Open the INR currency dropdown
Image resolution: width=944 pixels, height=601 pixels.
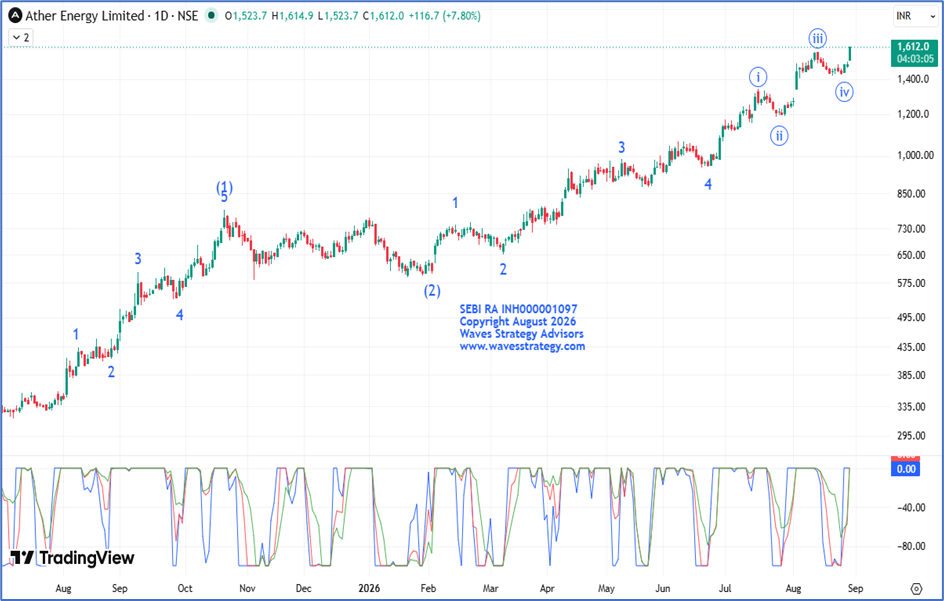click(x=915, y=16)
